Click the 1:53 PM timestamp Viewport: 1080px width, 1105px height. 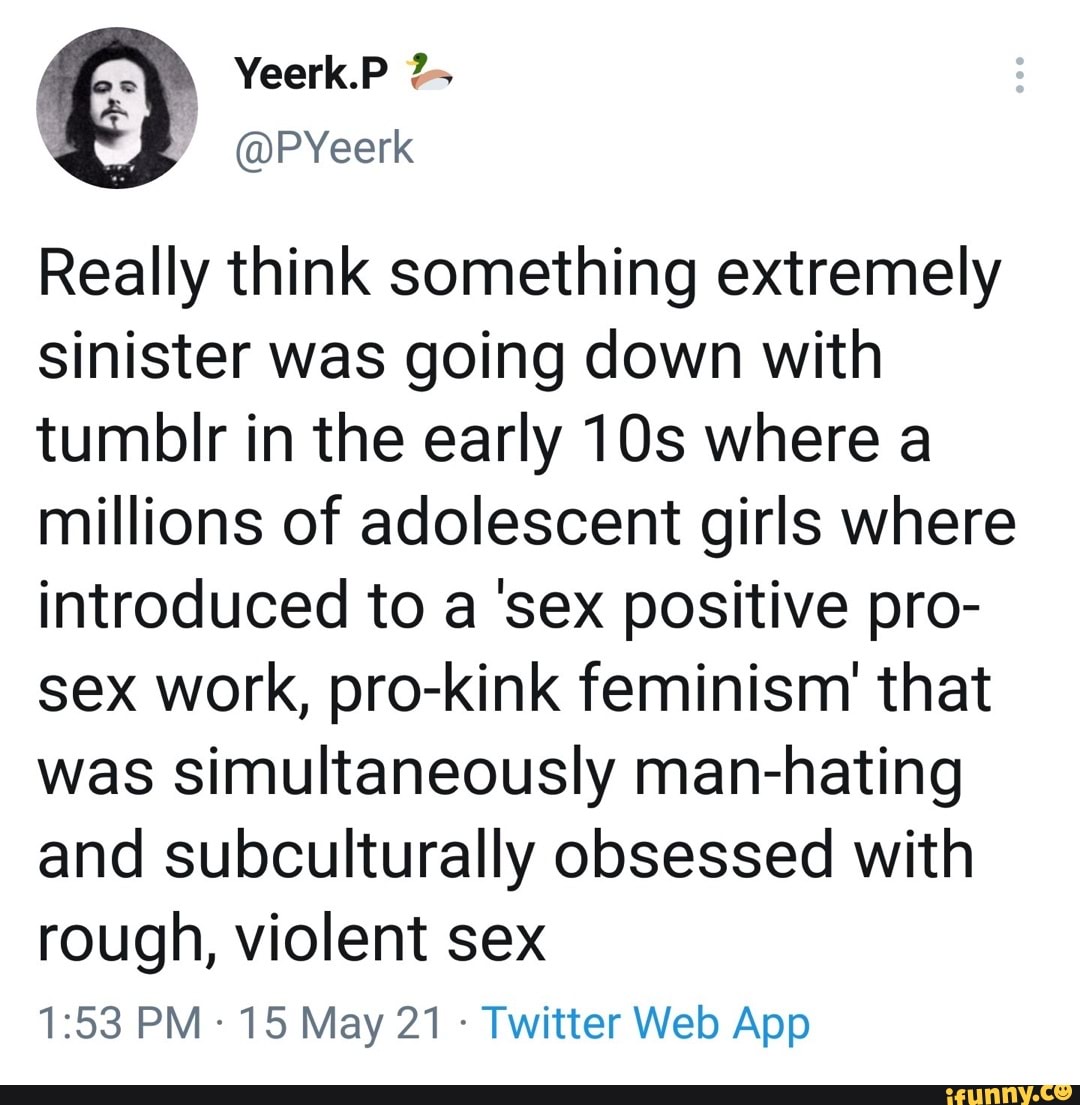pos(119,1023)
